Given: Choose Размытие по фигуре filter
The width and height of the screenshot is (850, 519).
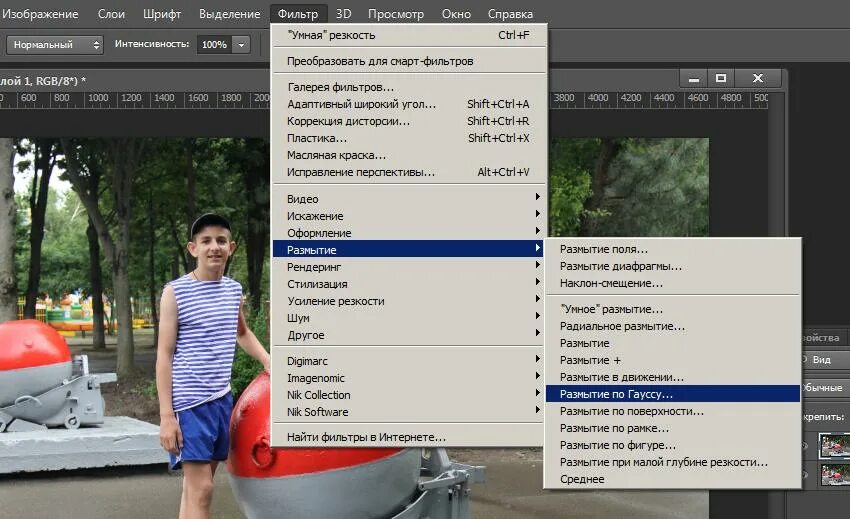Looking at the screenshot, I should [673, 445].
